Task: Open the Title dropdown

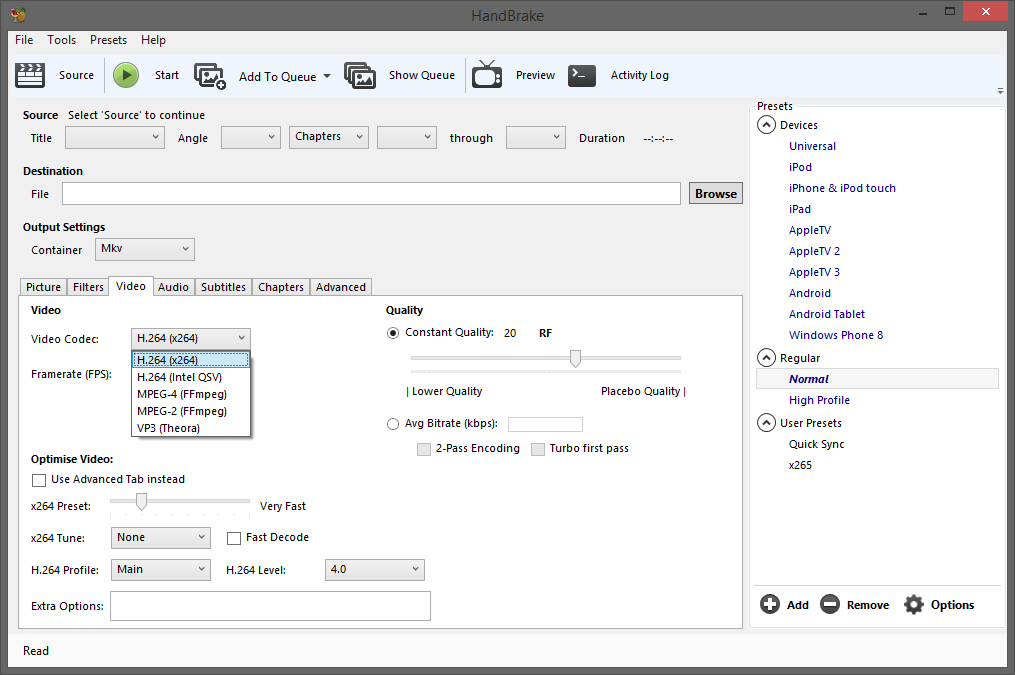Action: [x=115, y=137]
